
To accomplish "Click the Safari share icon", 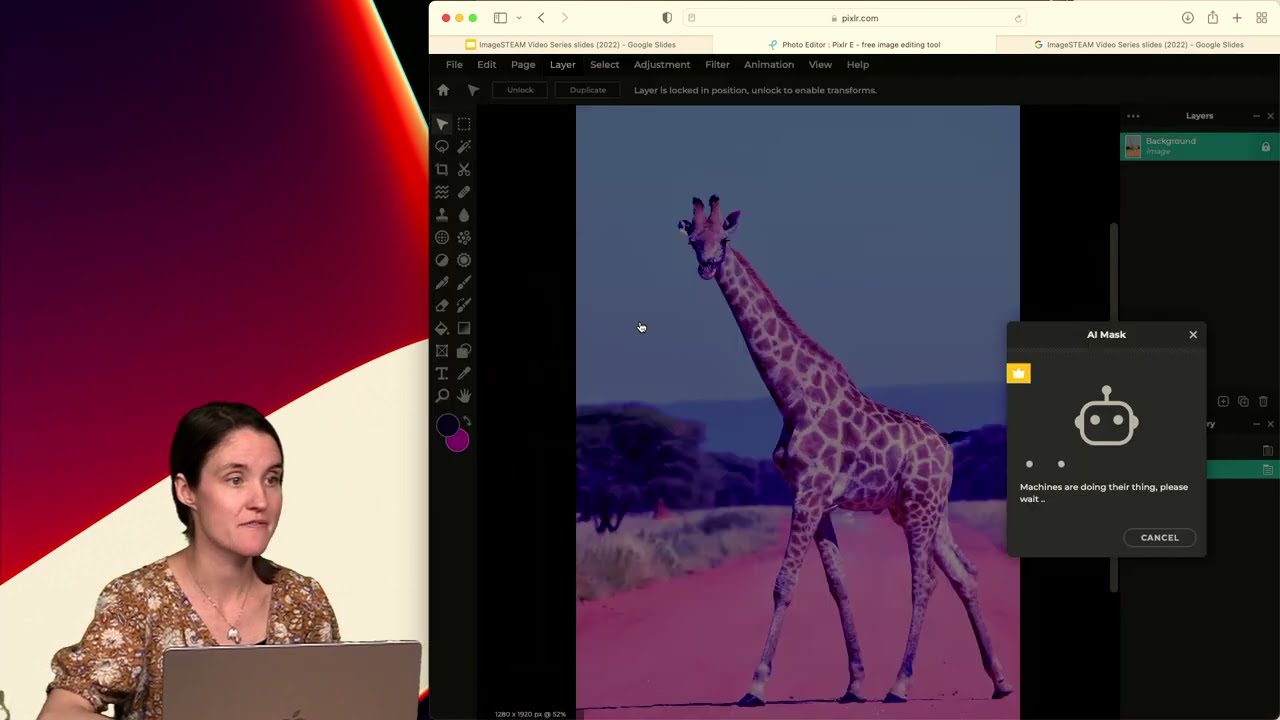I will click(x=1212, y=18).
